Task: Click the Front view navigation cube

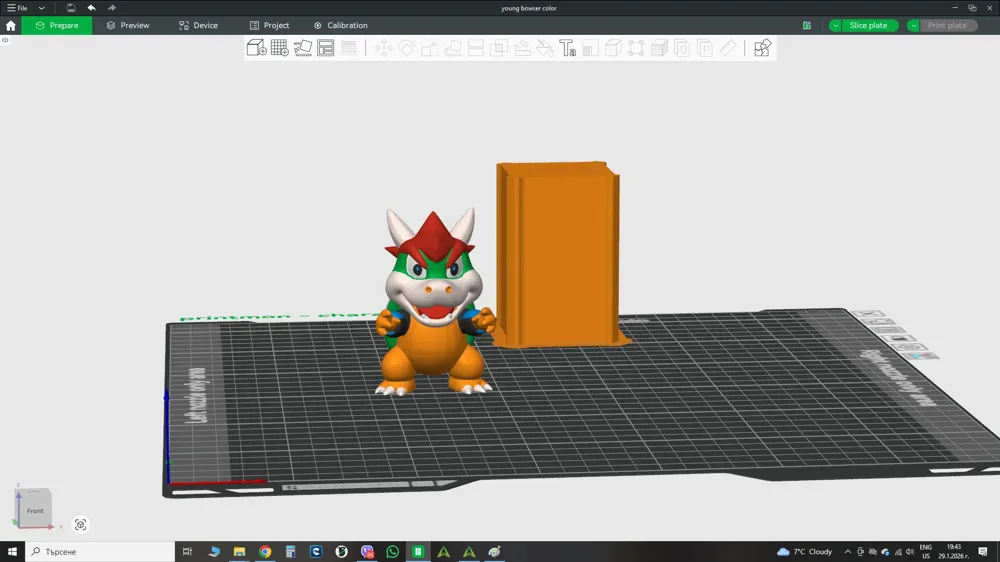Action: pos(34,508)
